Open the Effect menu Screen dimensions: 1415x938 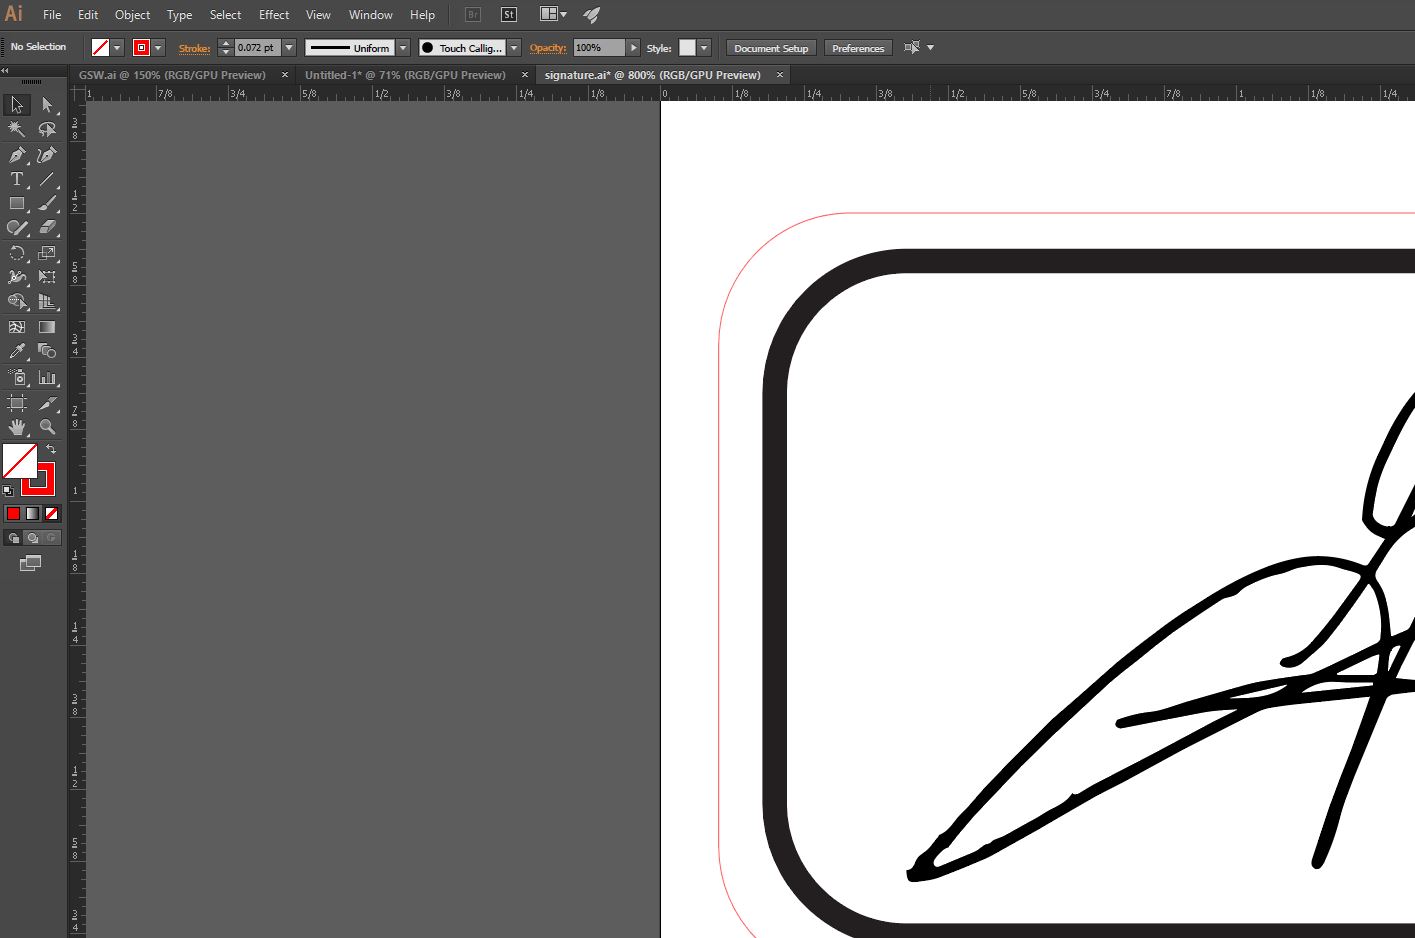(x=274, y=15)
